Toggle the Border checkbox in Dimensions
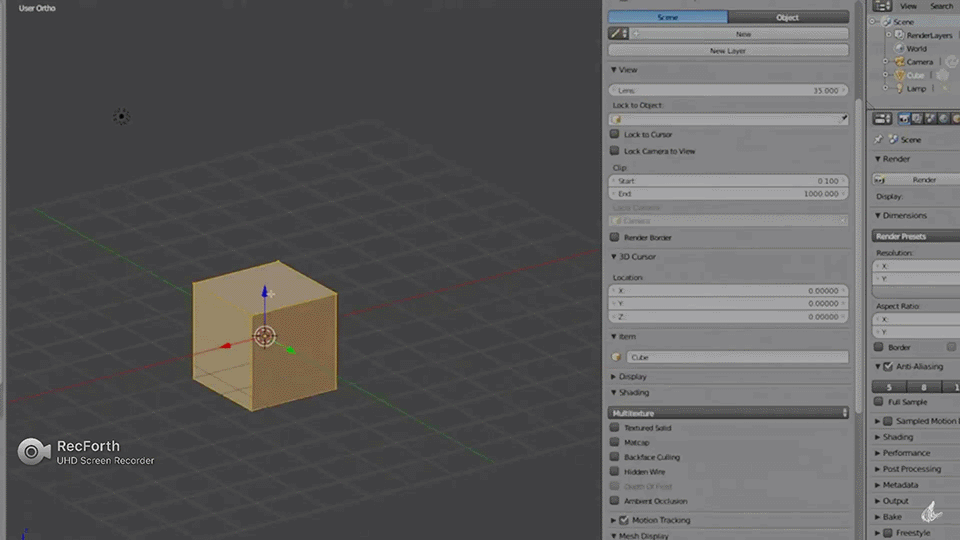 [879, 347]
